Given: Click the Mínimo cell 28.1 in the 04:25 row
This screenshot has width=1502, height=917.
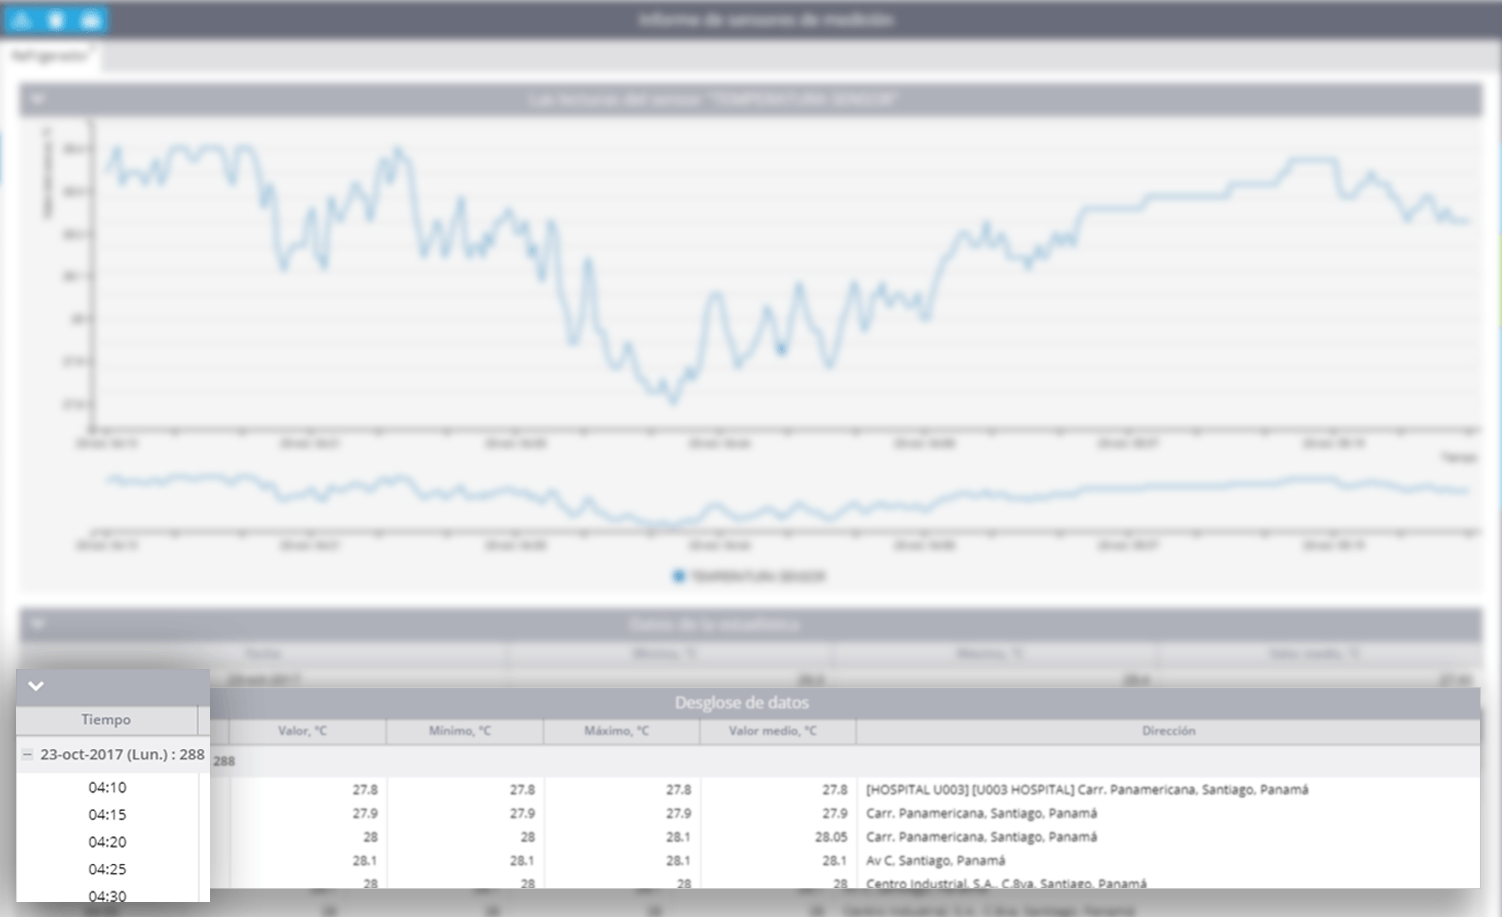Looking at the screenshot, I should 522,861.
